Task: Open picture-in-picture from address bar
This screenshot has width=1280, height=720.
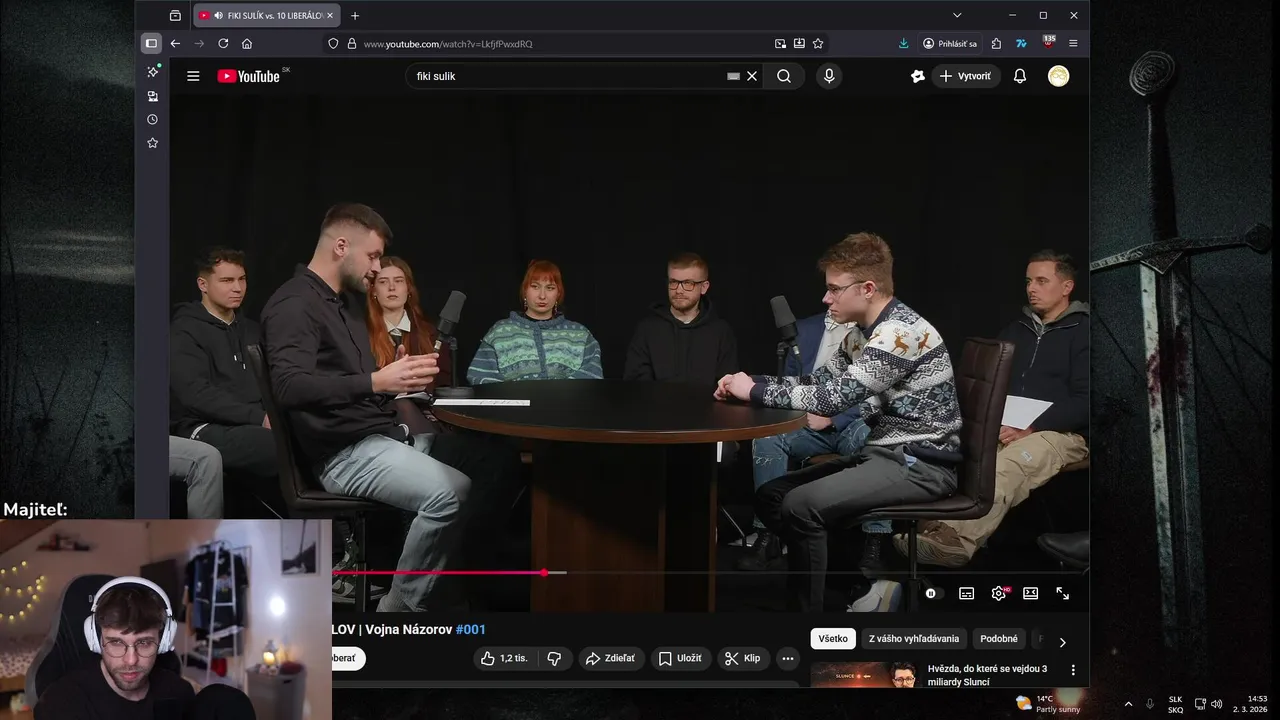Action: [780, 43]
